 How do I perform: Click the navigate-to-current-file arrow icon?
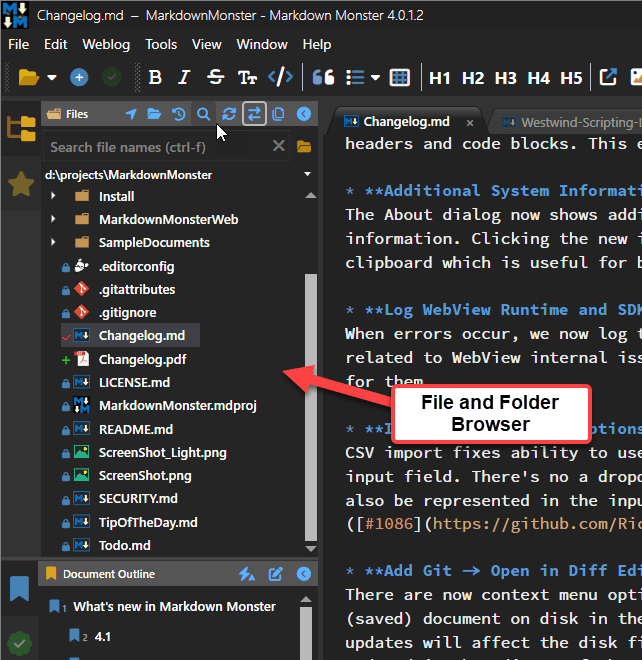coord(131,114)
